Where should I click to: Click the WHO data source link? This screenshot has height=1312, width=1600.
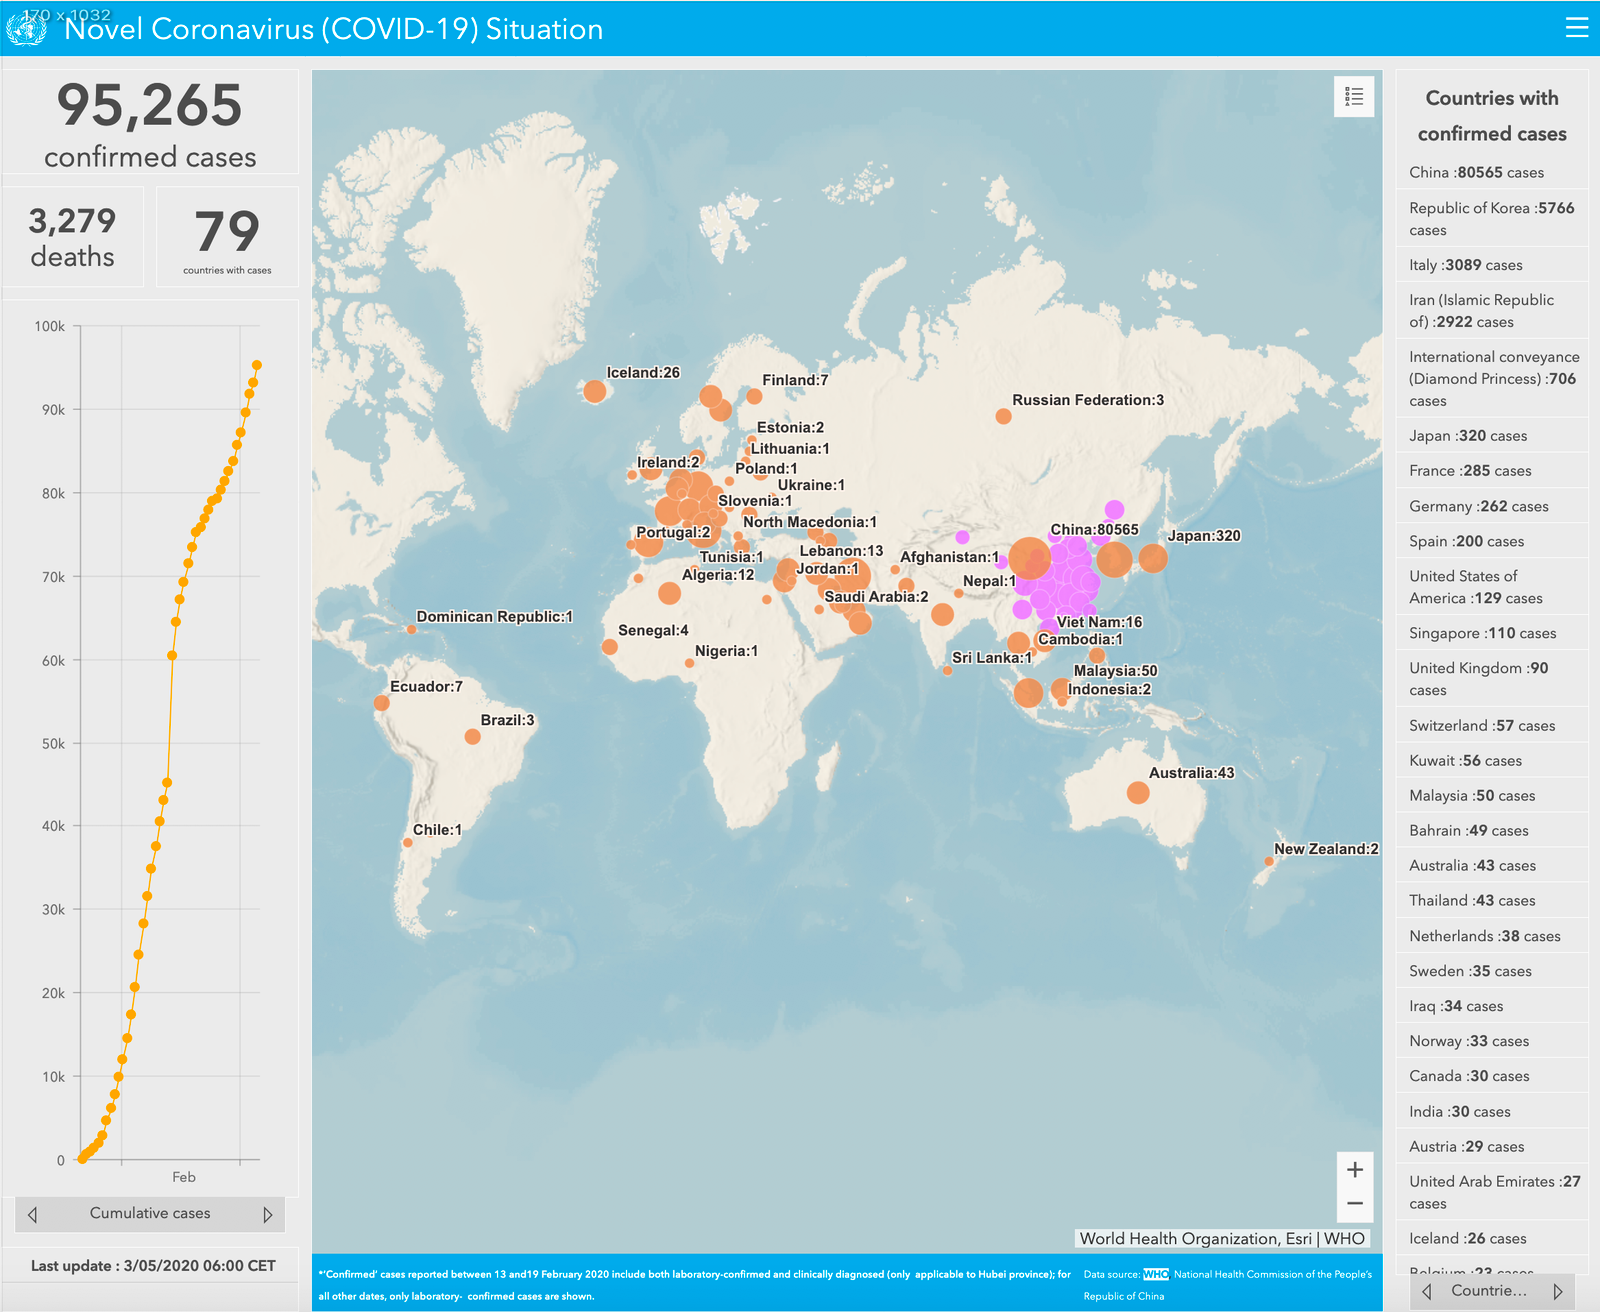pyautogui.click(x=1155, y=1274)
